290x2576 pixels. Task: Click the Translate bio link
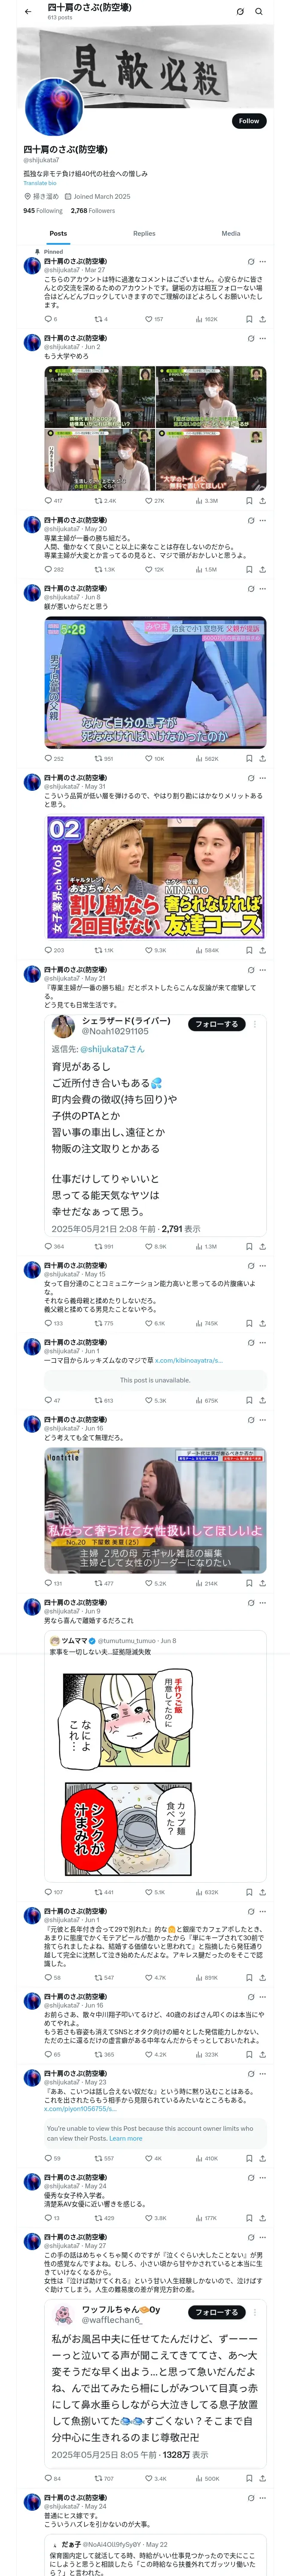pos(40,183)
